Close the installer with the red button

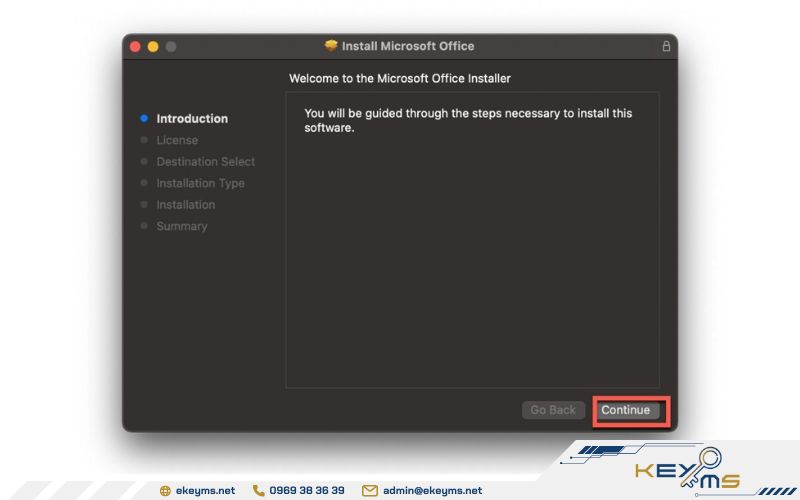tap(135, 46)
